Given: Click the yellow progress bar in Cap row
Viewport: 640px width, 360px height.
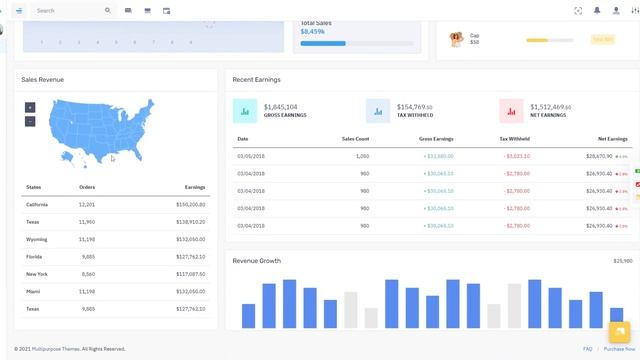Looking at the screenshot, I should pyautogui.click(x=537, y=40).
